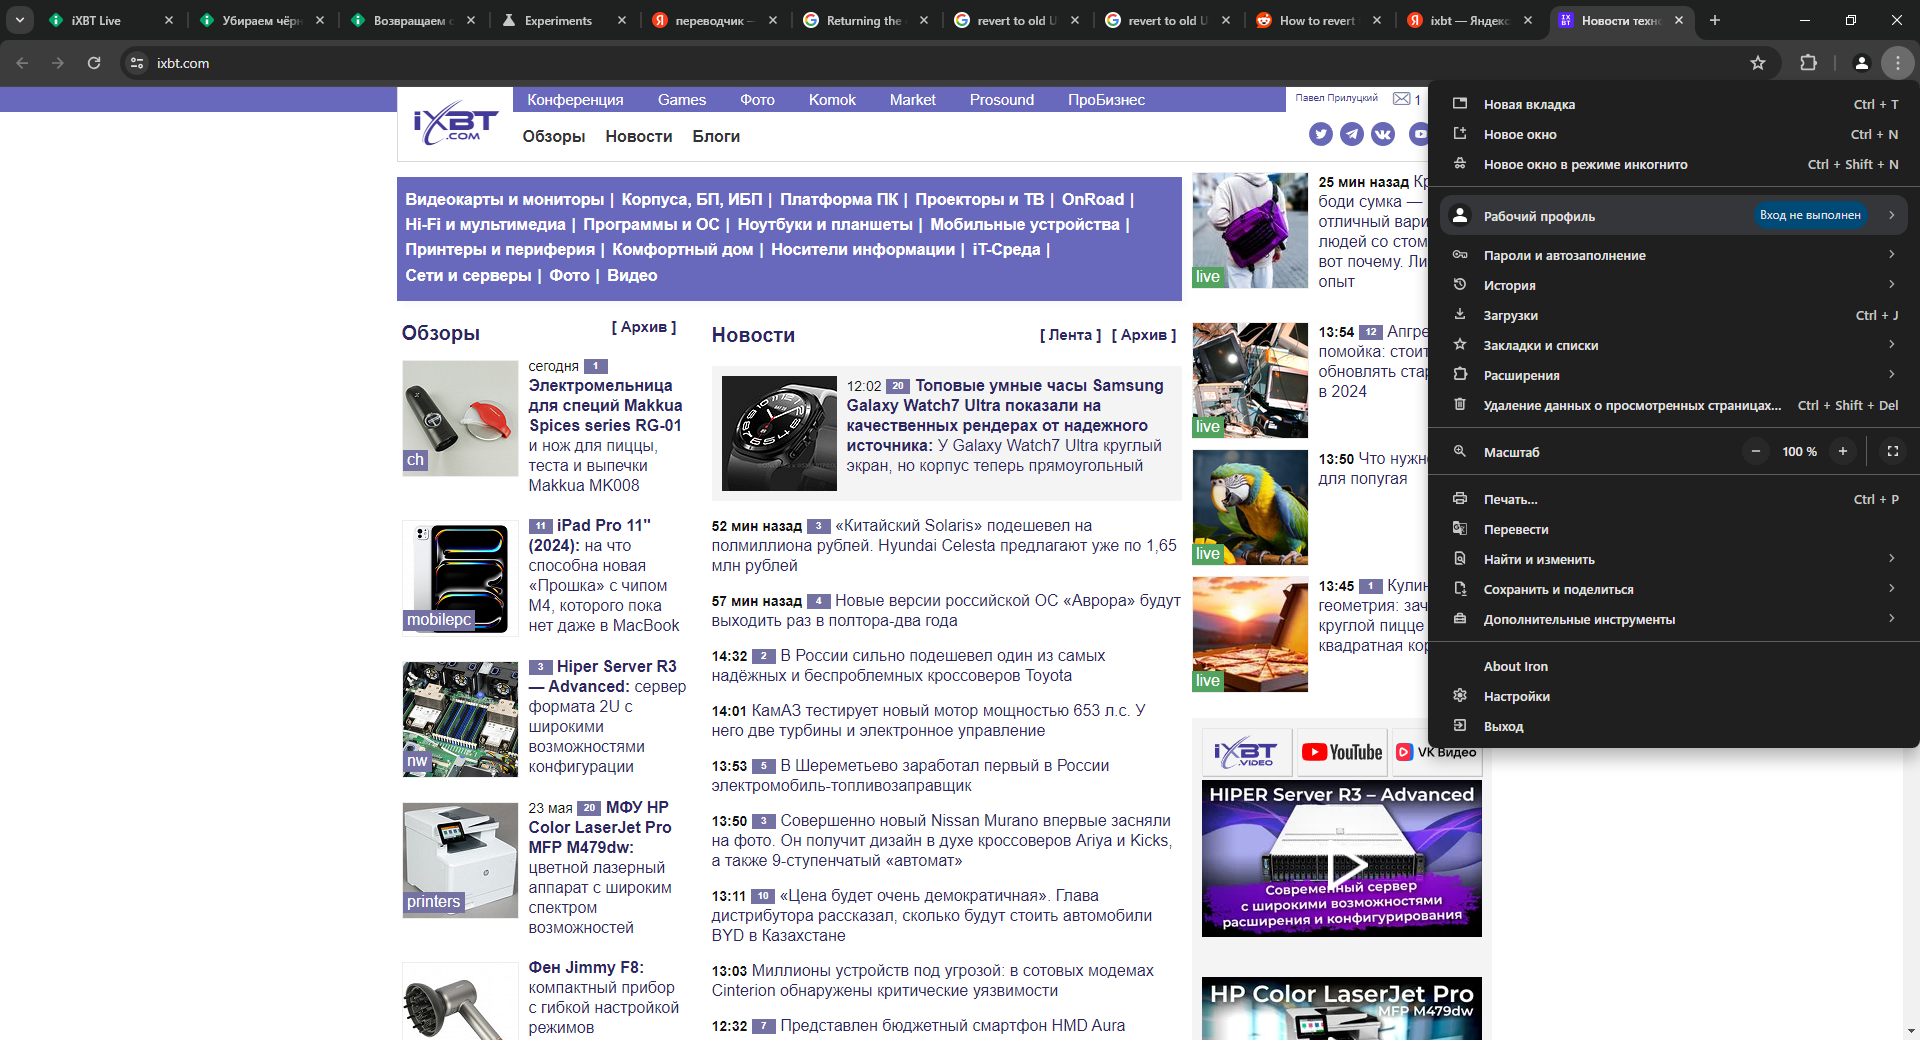Enter fullscreen mode from the zoom row
The width and height of the screenshot is (1920, 1040).
click(1892, 451)
